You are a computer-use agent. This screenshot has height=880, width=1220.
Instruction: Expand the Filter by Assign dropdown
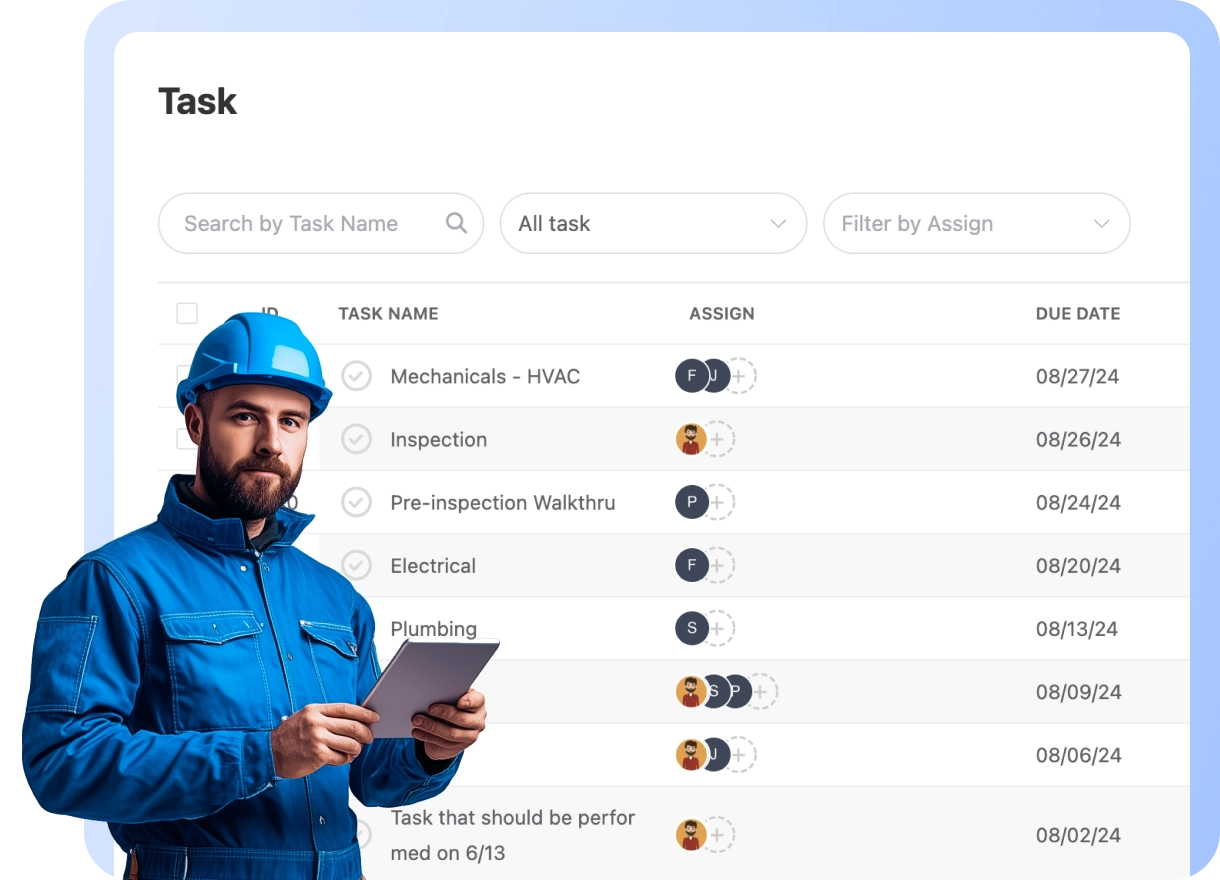tap(976, 223)
